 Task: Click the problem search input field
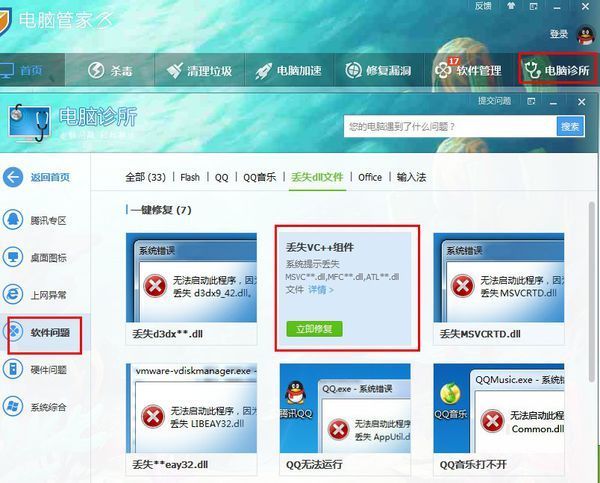pos(450,126)
